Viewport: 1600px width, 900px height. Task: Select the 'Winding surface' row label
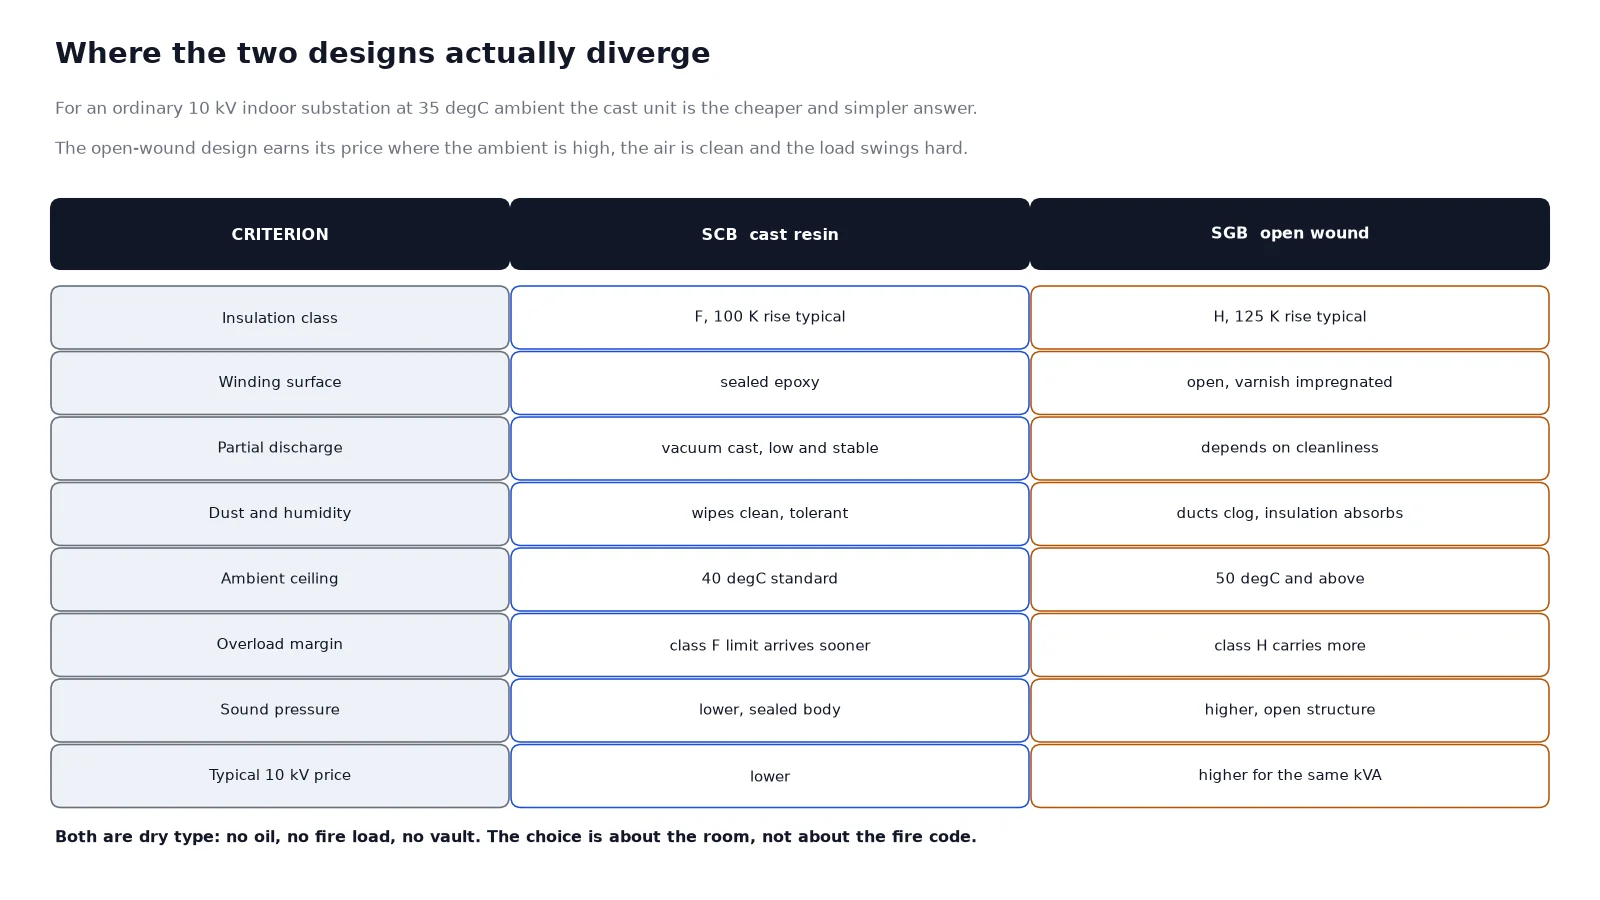pyautogui.click(x=280, y=383)
